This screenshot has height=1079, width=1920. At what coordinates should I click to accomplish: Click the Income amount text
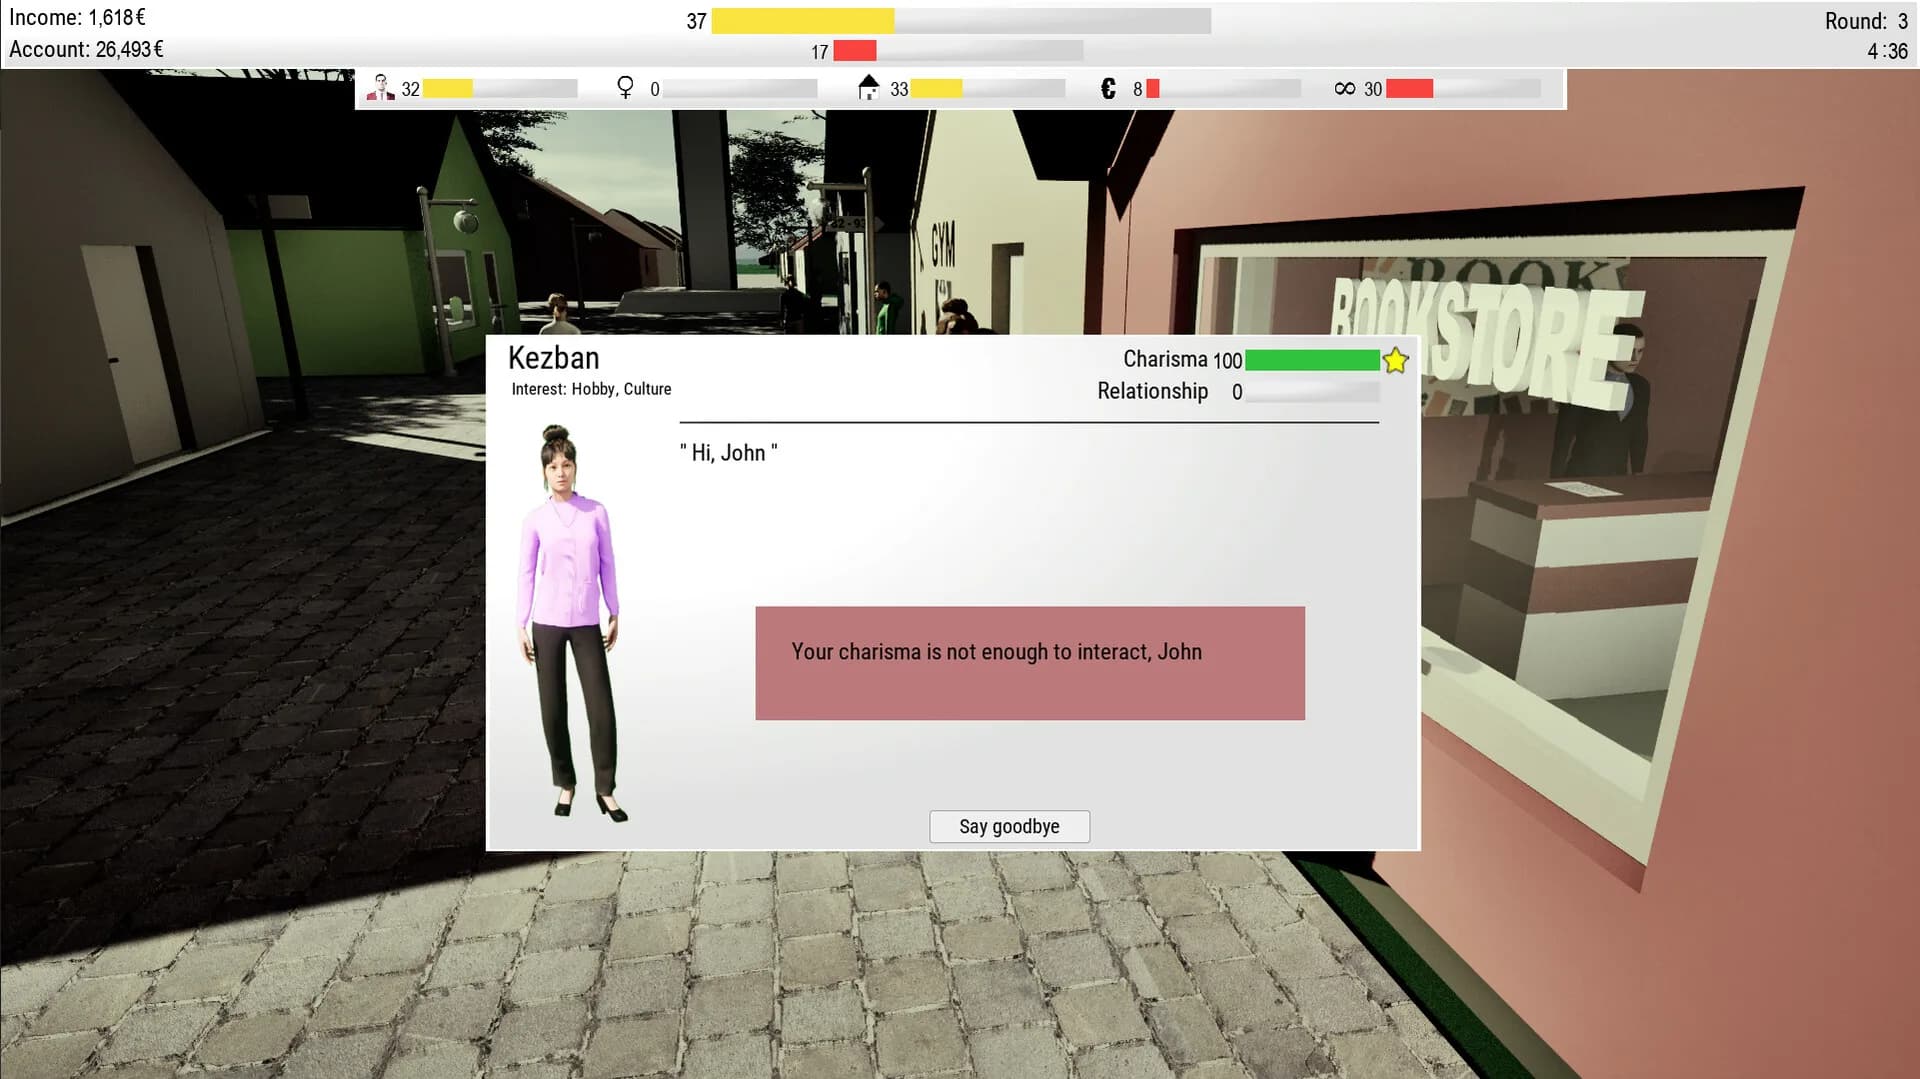tap(78, 17)
